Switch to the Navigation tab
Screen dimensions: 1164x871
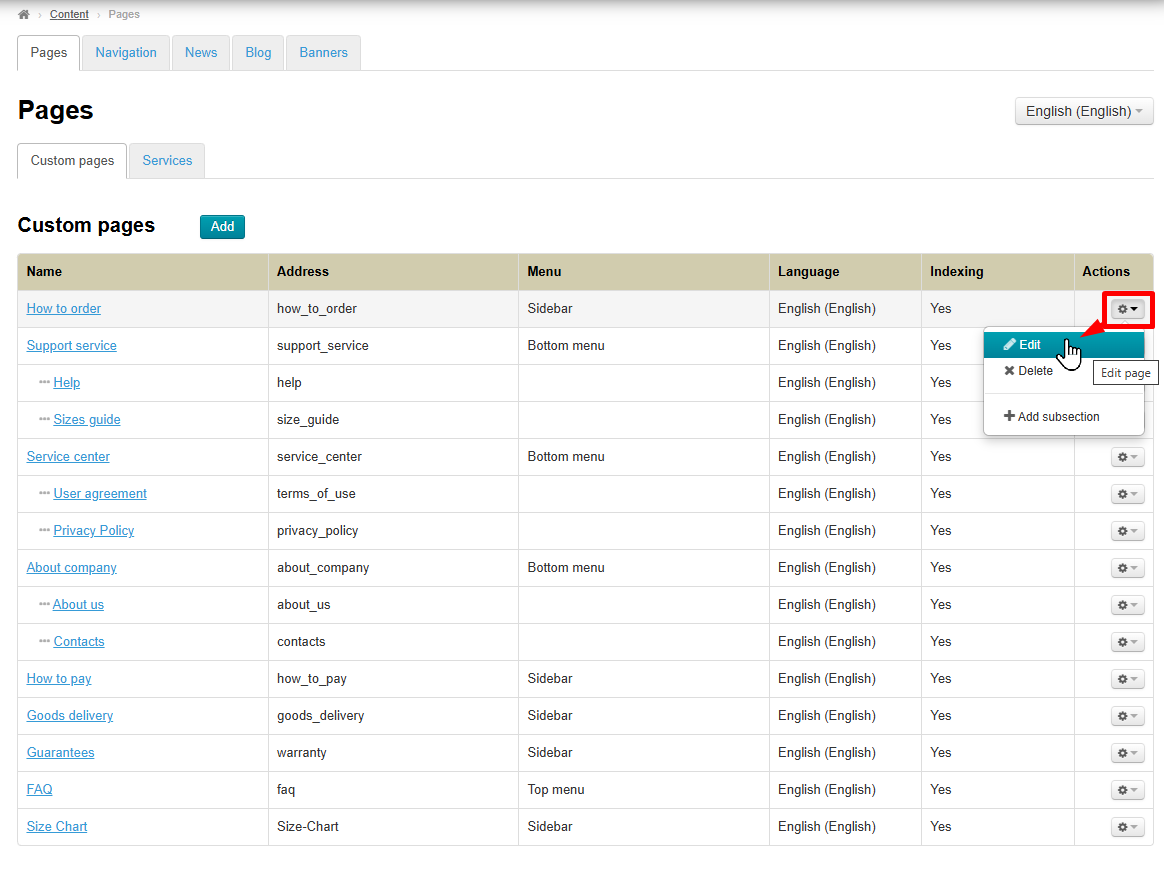point(126,53)
